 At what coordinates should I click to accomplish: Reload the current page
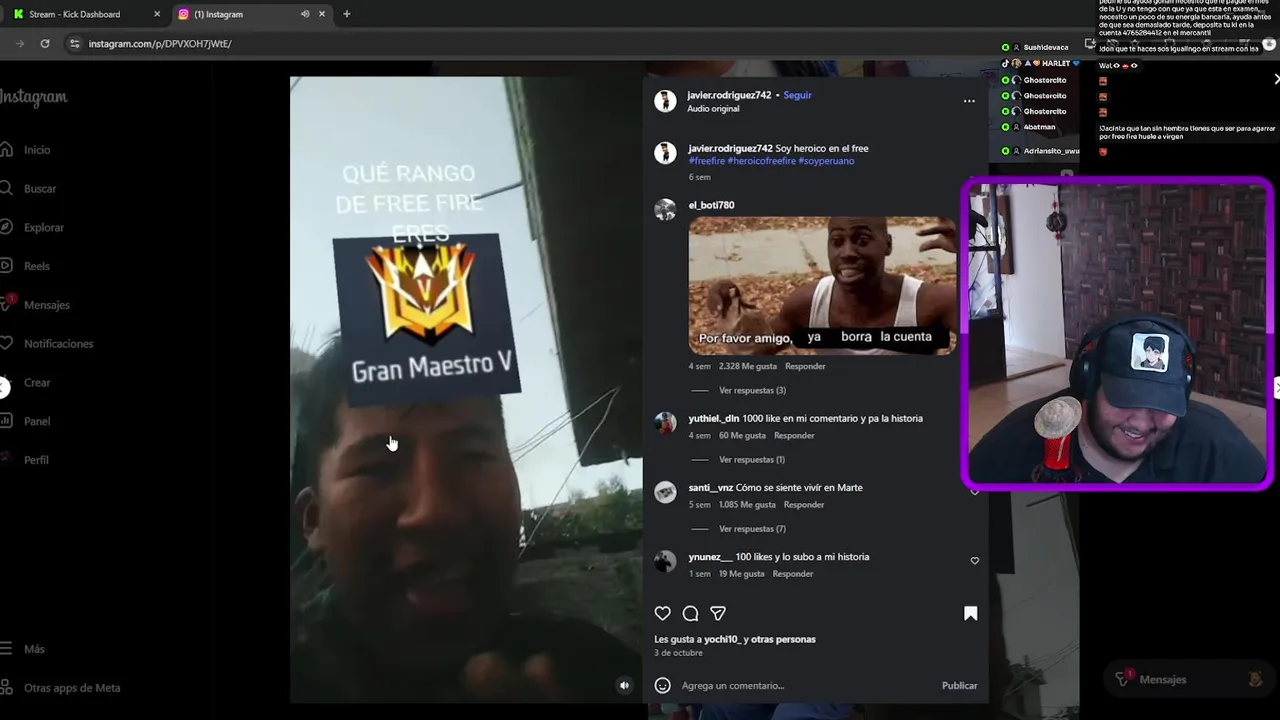(x=45, y=44)
